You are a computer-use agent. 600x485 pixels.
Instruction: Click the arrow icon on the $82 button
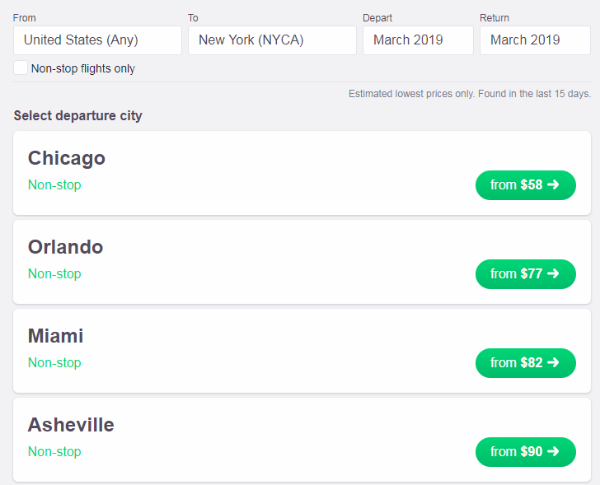click(x=553, y=363)
